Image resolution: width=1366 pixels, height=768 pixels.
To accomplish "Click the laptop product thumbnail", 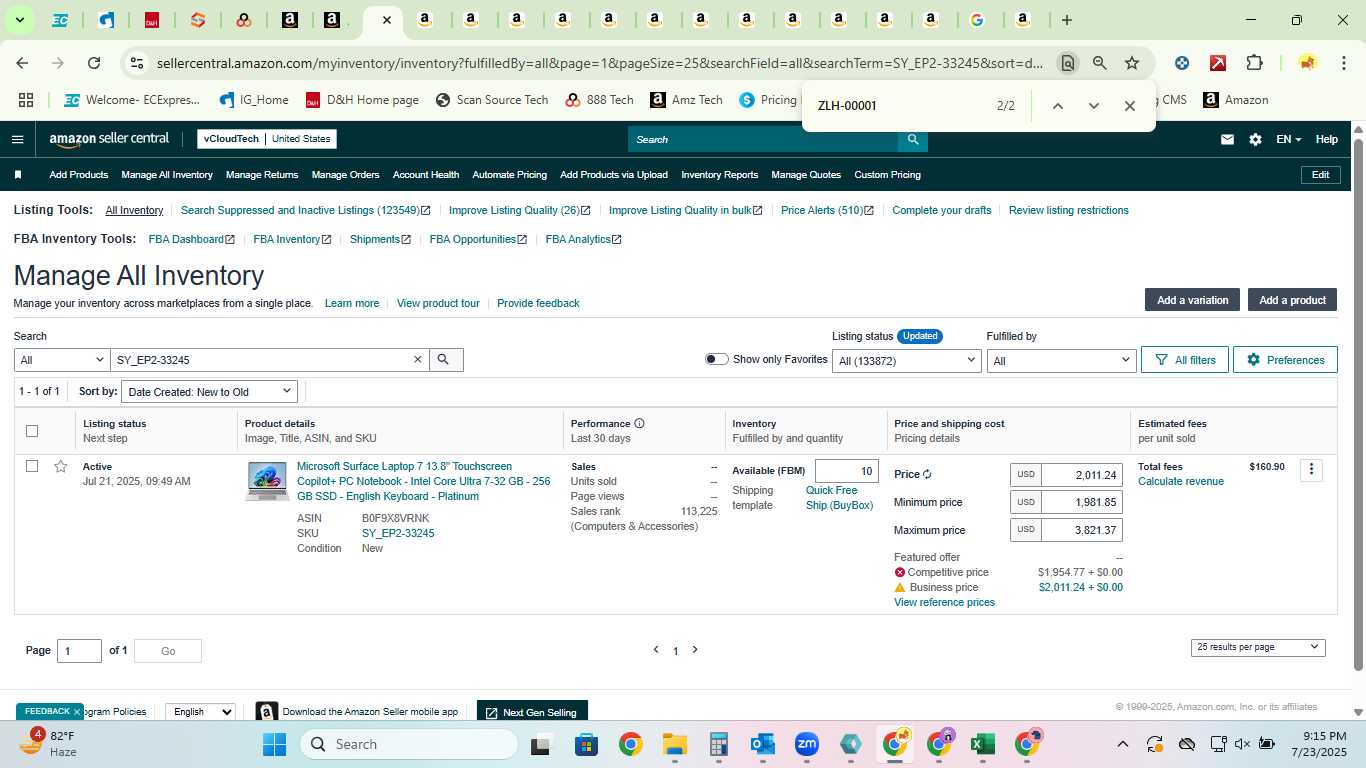I will pyautogui.click(x=267, y=481).
